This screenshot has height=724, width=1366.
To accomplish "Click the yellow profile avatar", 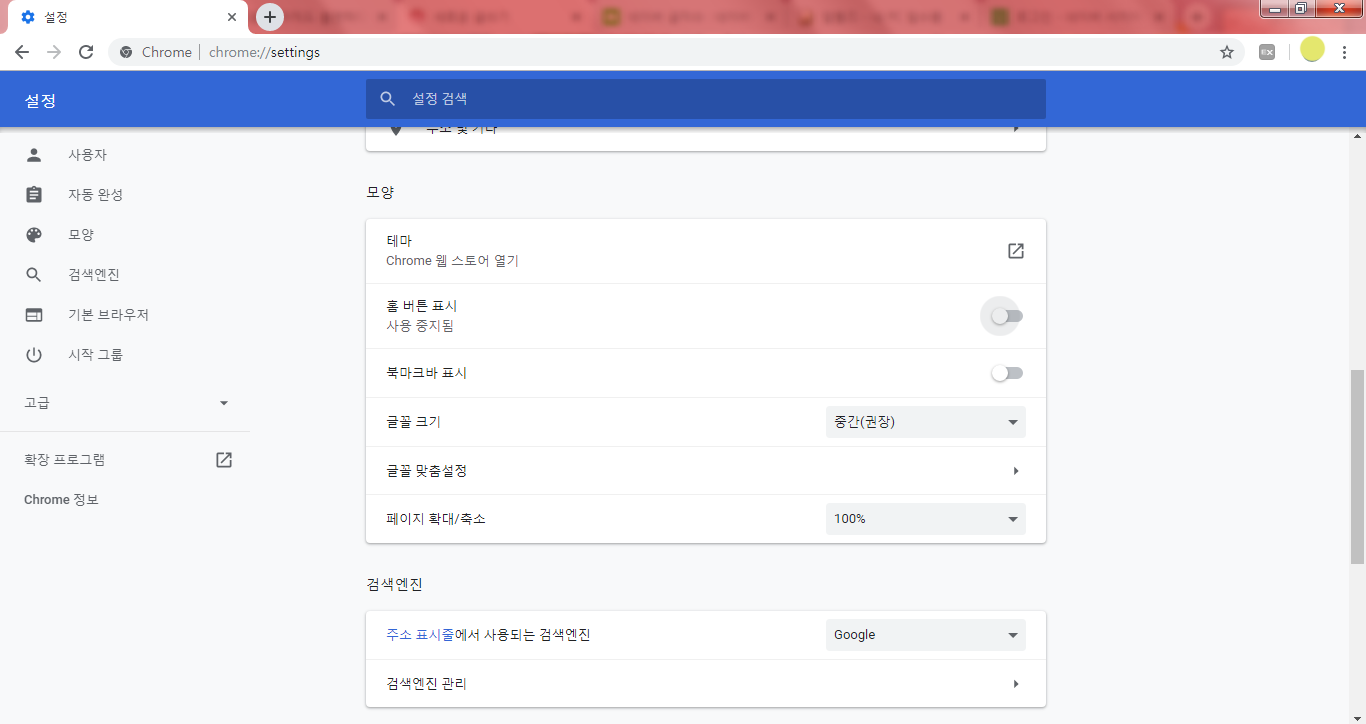I will pos(1312,50).
